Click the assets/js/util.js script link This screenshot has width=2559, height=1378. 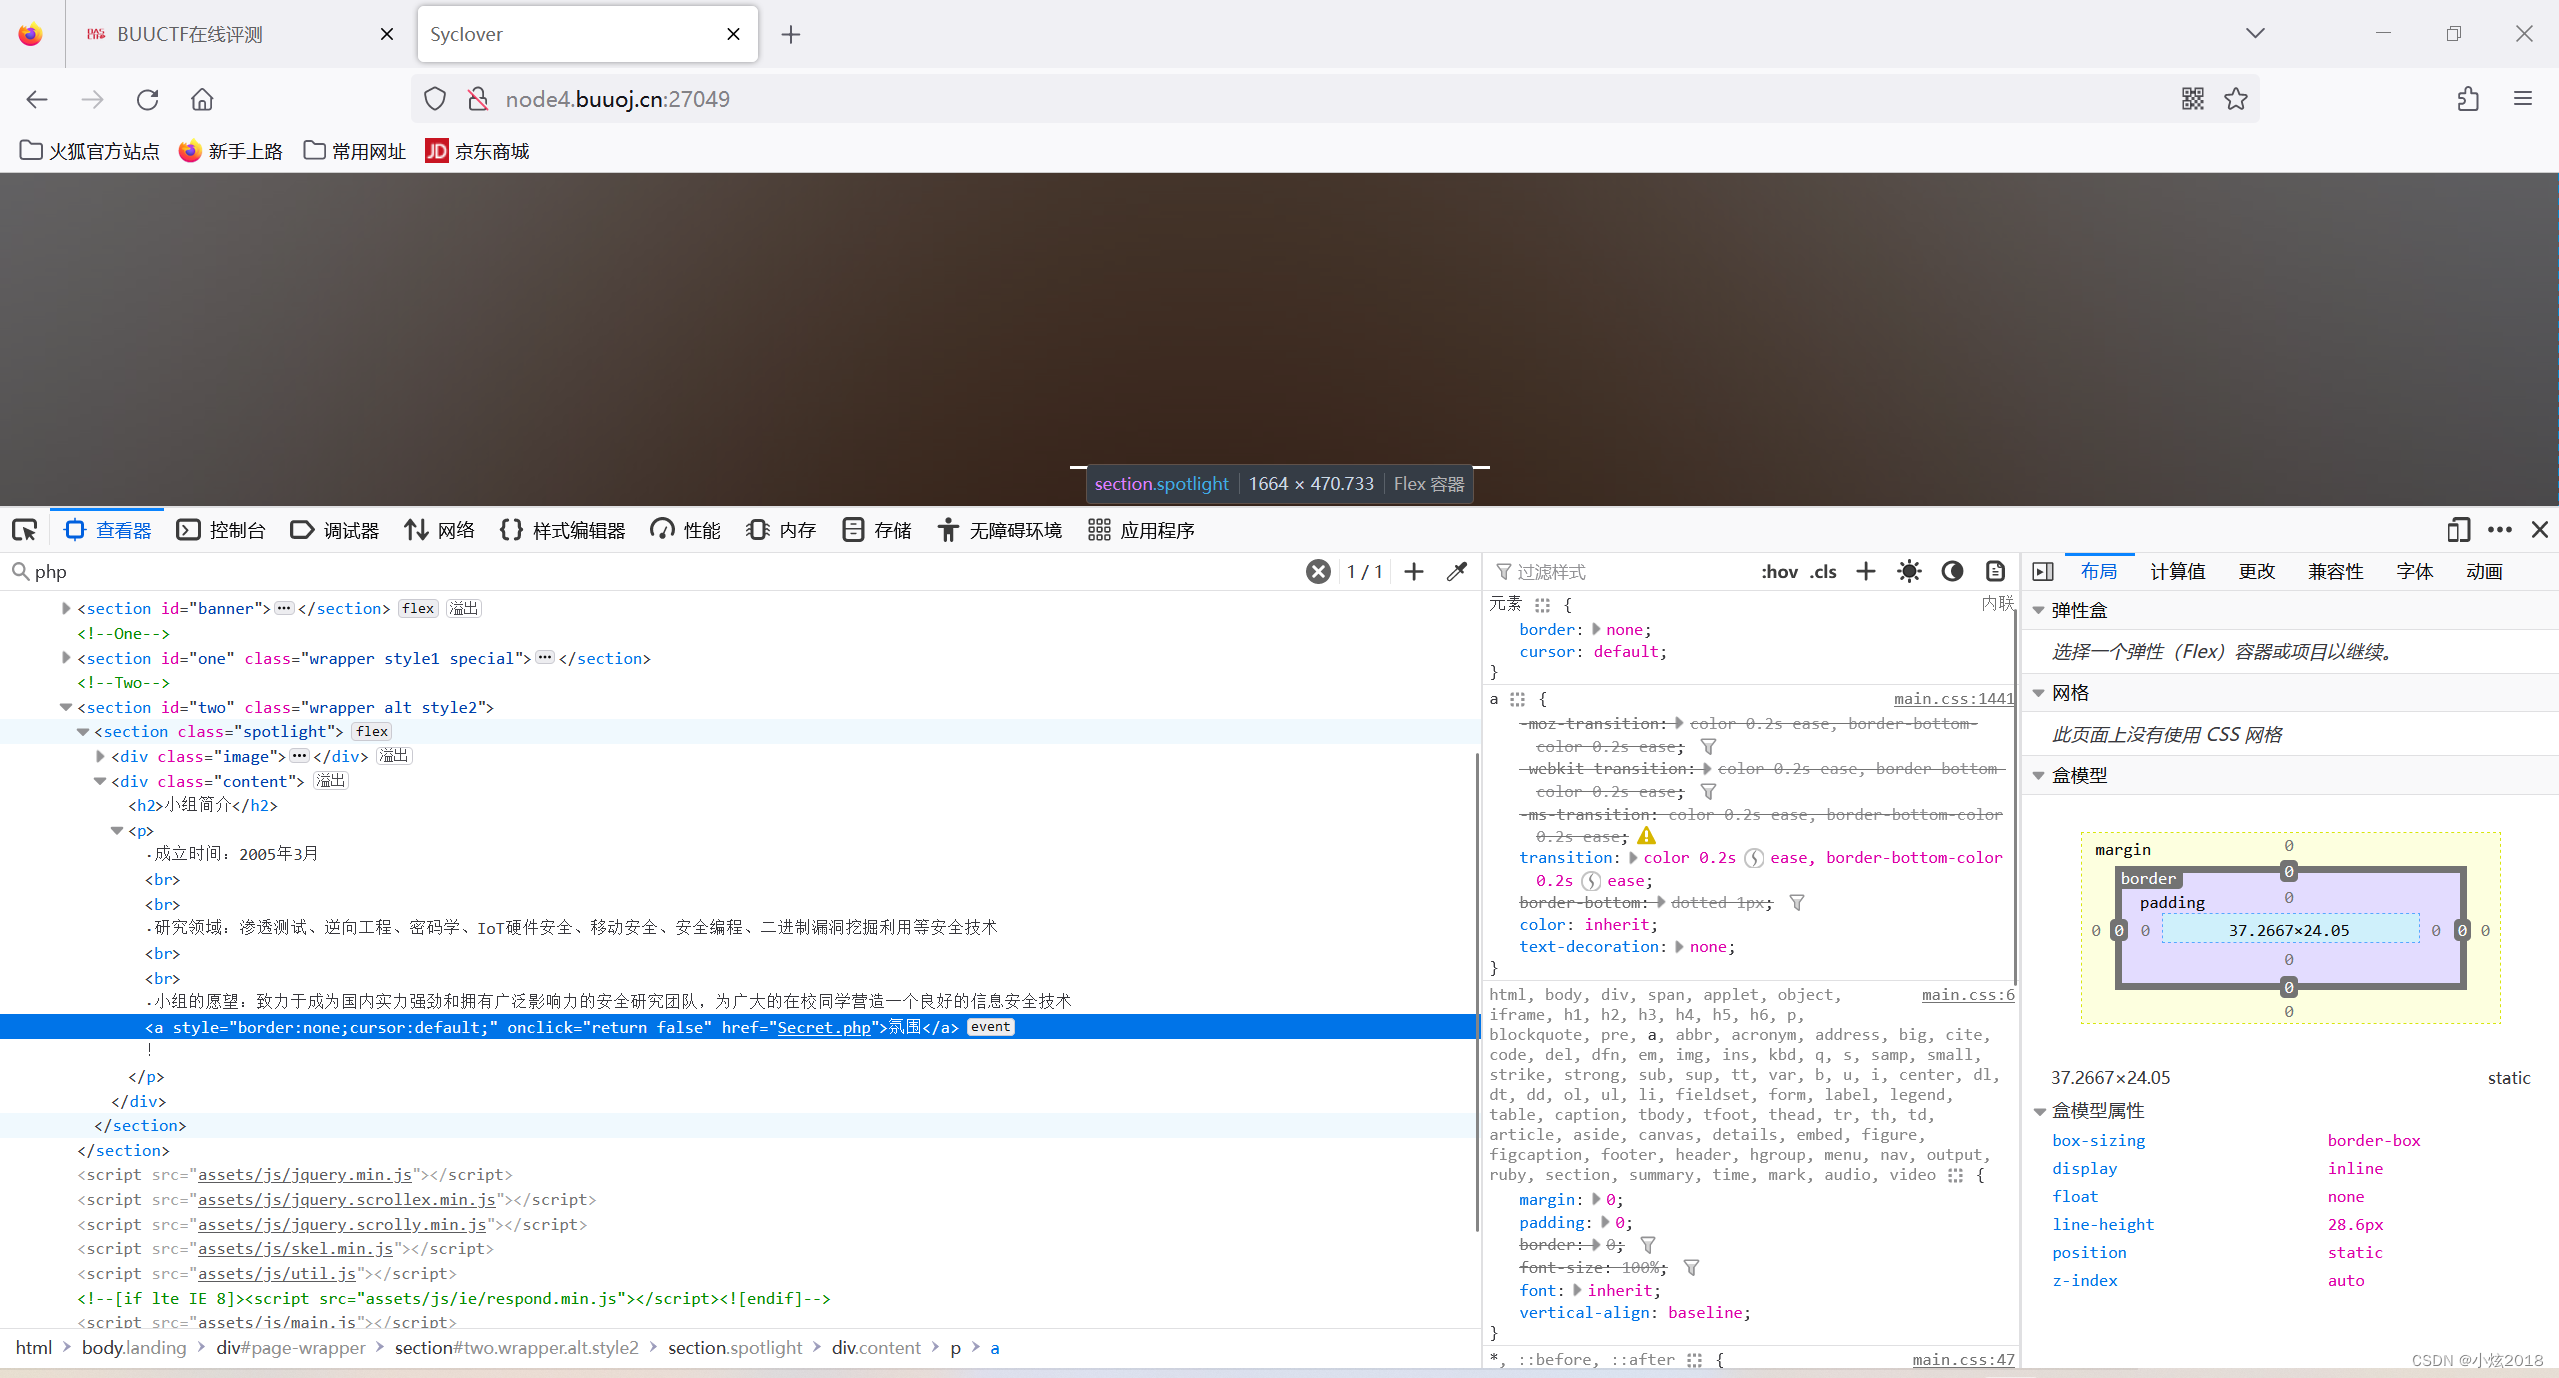pos(277,1274)
